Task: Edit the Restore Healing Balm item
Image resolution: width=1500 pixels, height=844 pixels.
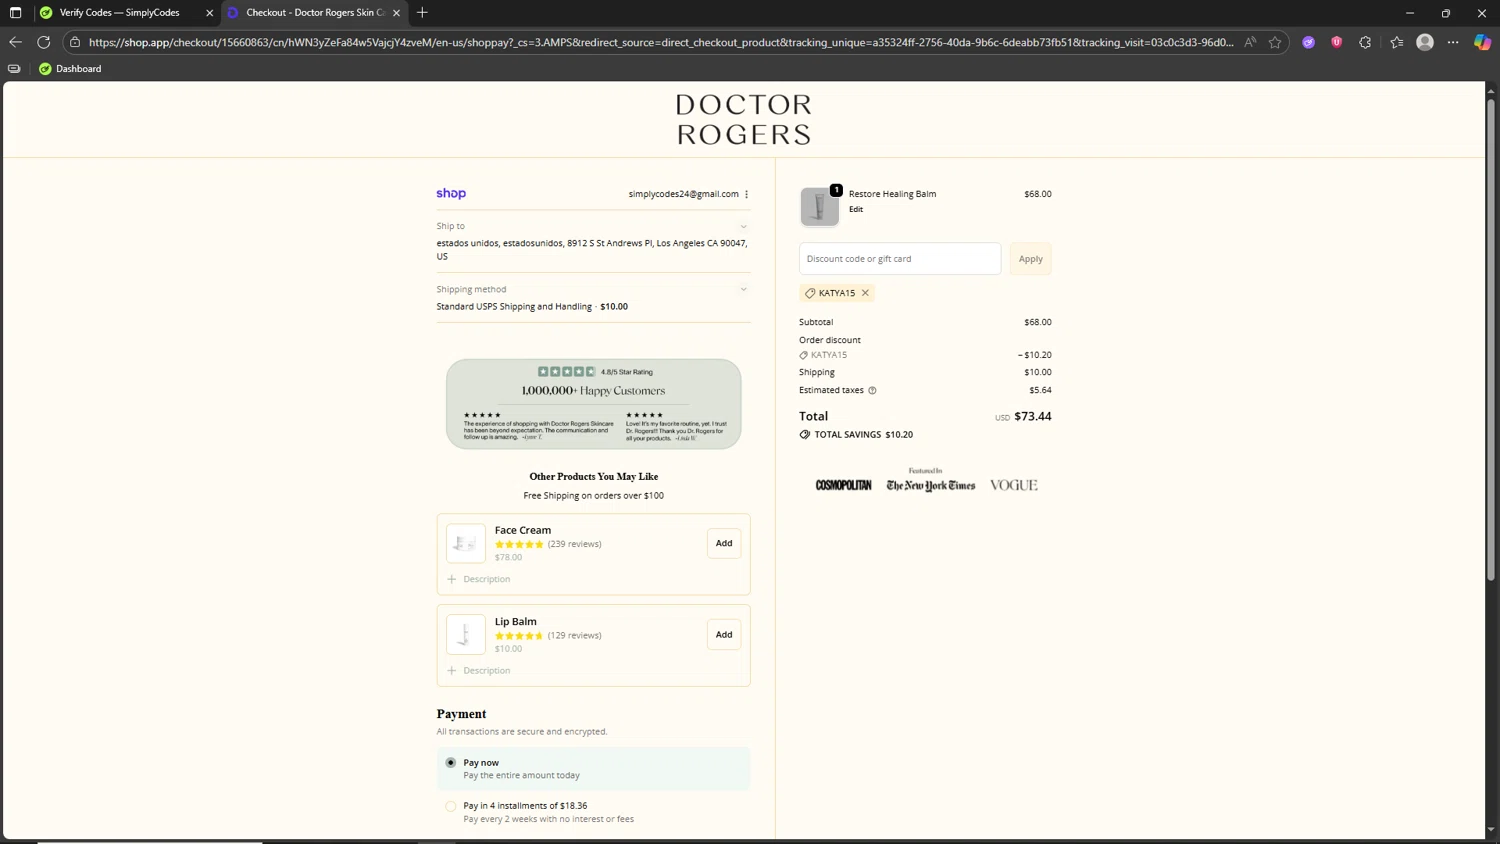Action: [x=856, y=209]
